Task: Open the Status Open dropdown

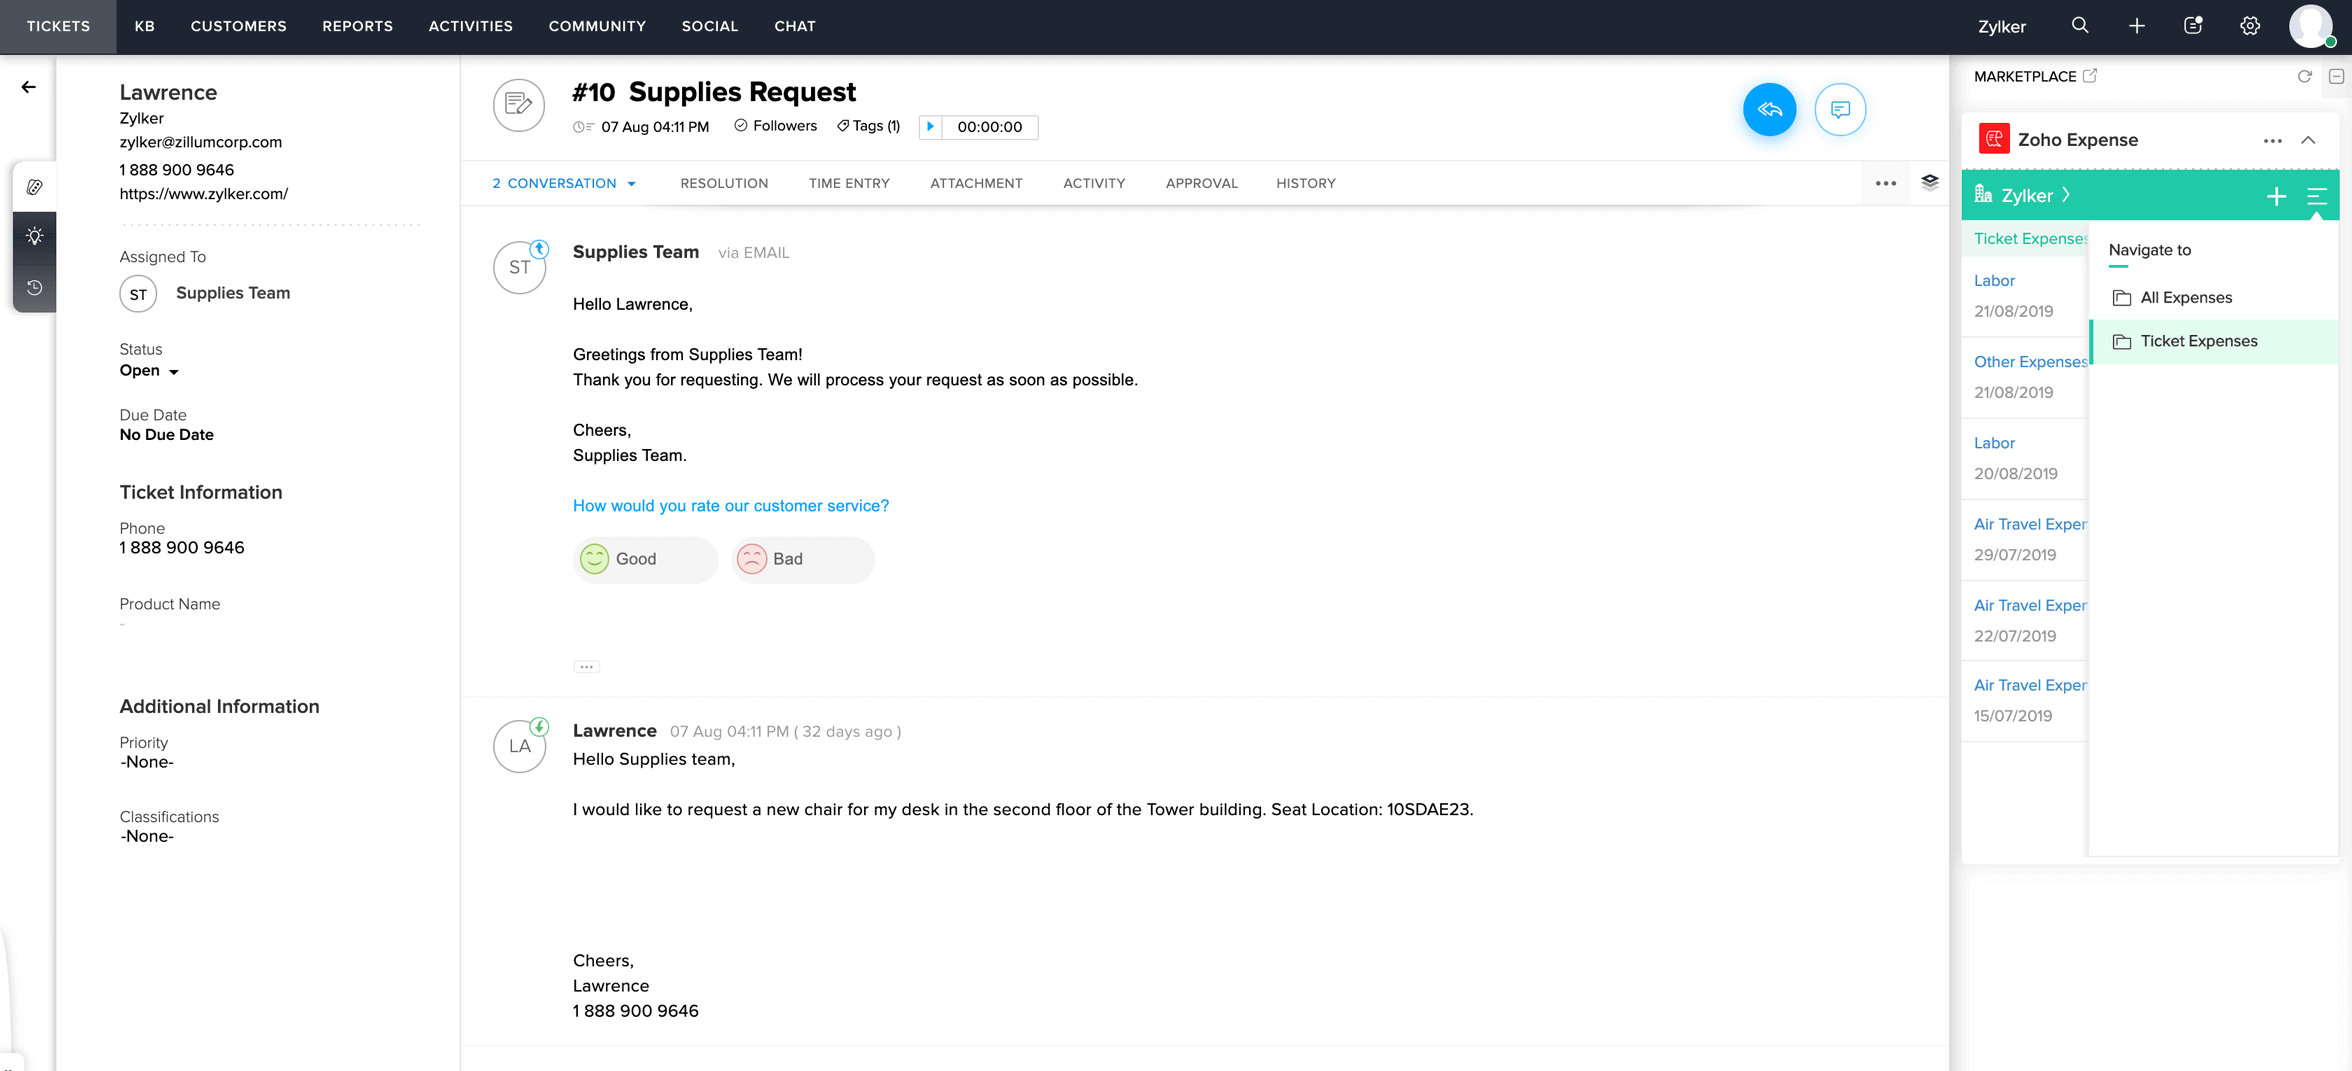Action: pos(149,371)
